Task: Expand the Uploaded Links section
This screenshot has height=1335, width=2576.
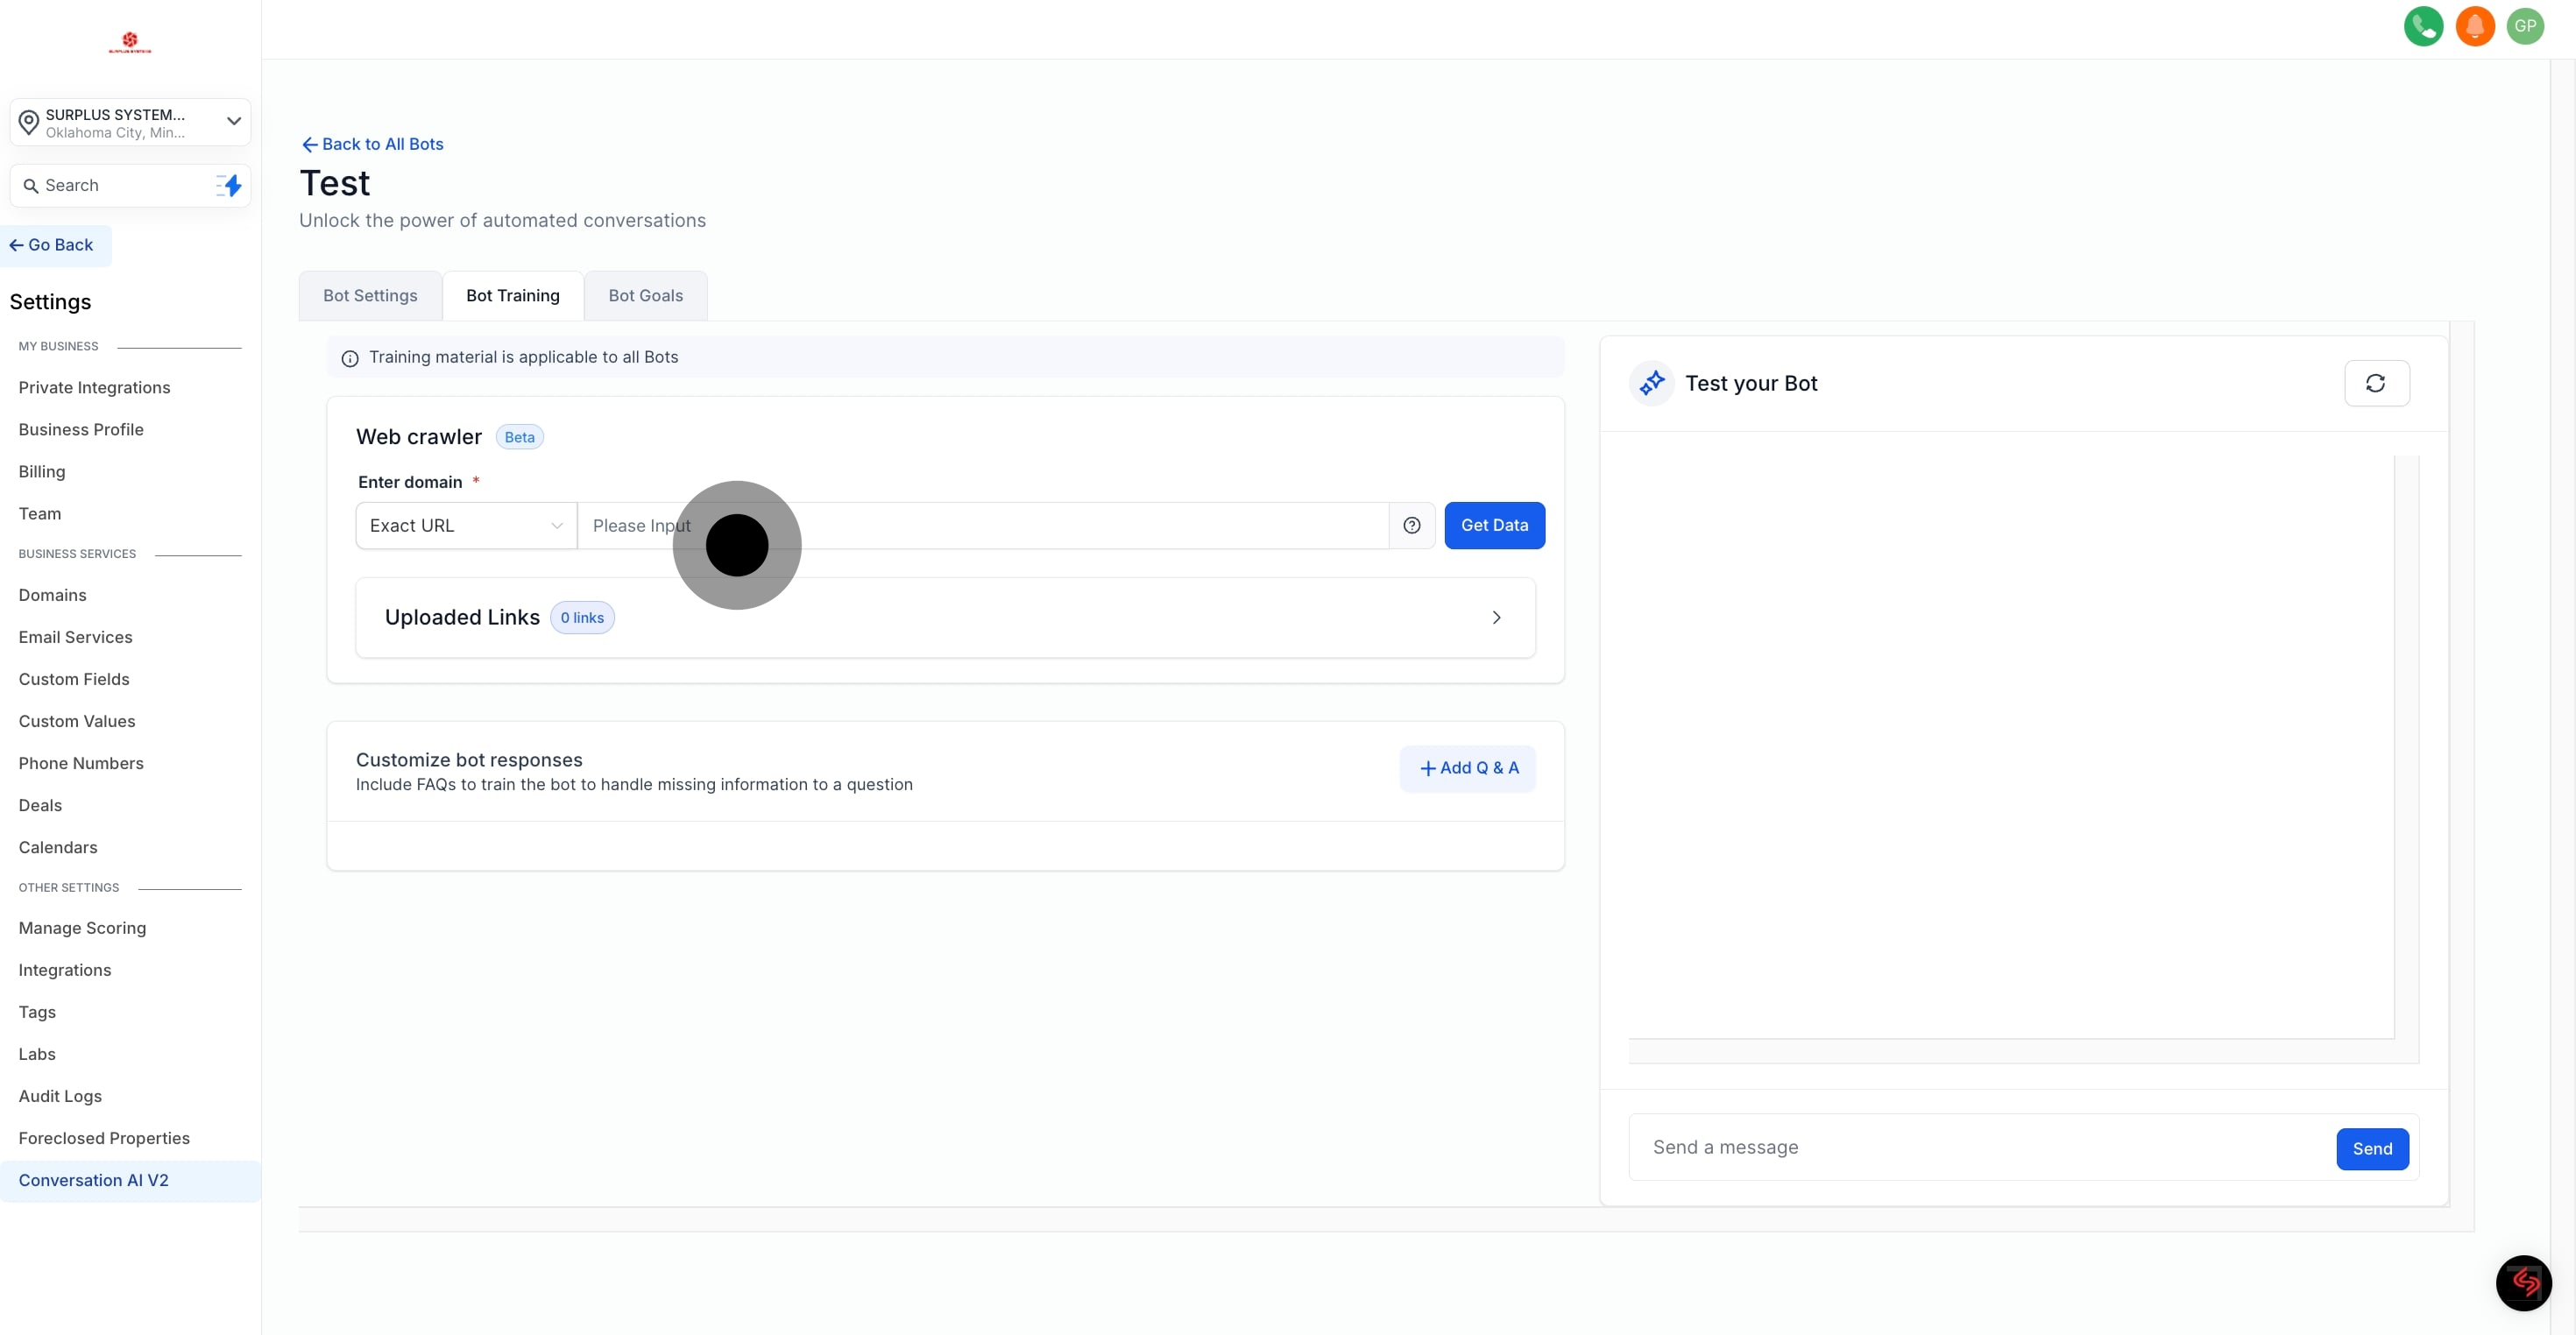Action: 1496,617
